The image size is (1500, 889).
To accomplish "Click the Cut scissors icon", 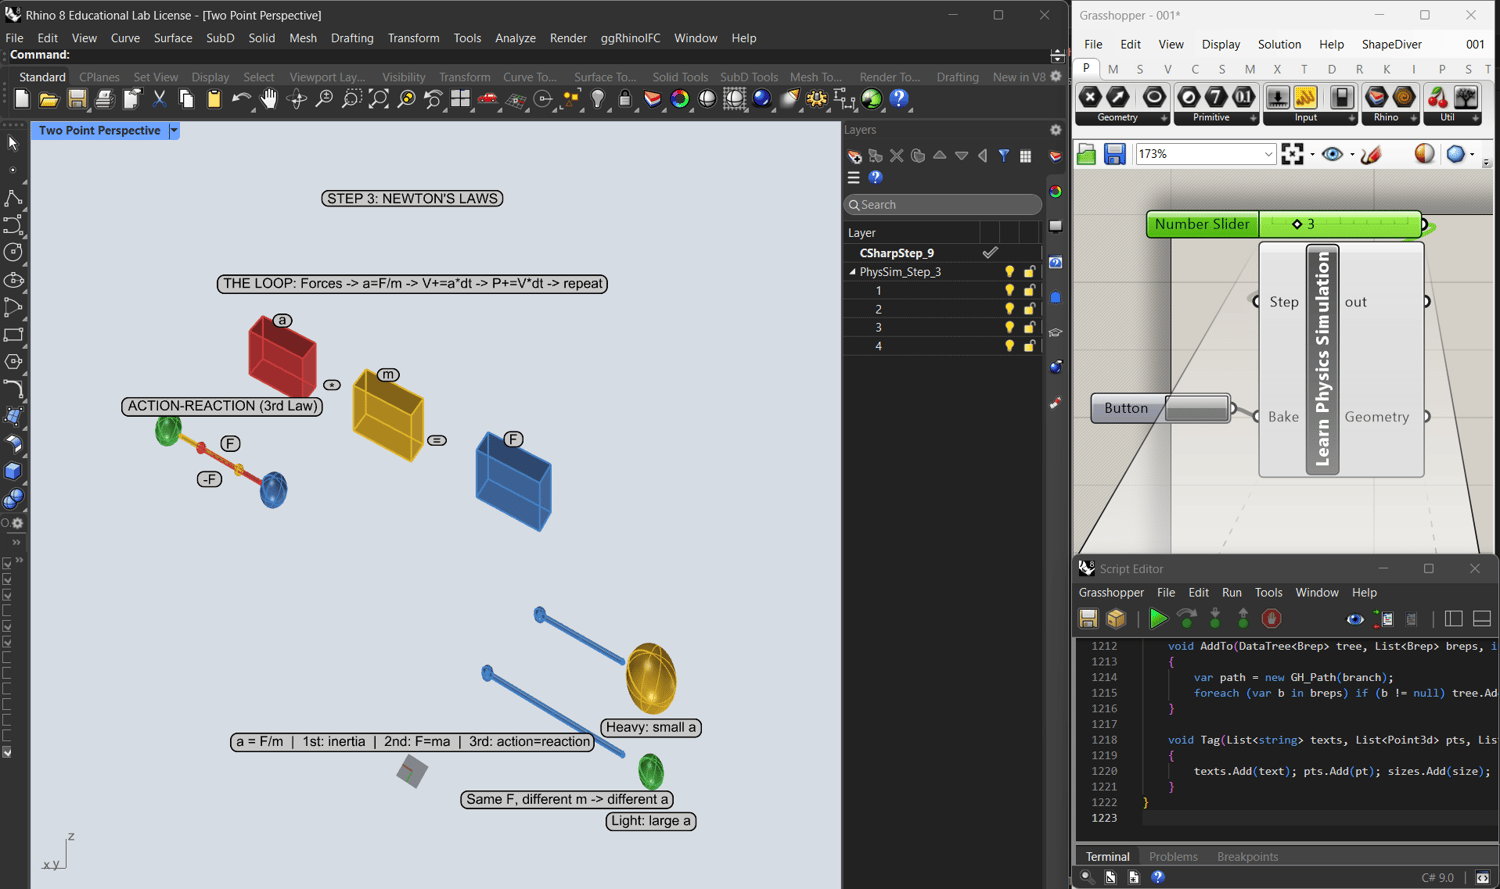I will pos(159,99).
